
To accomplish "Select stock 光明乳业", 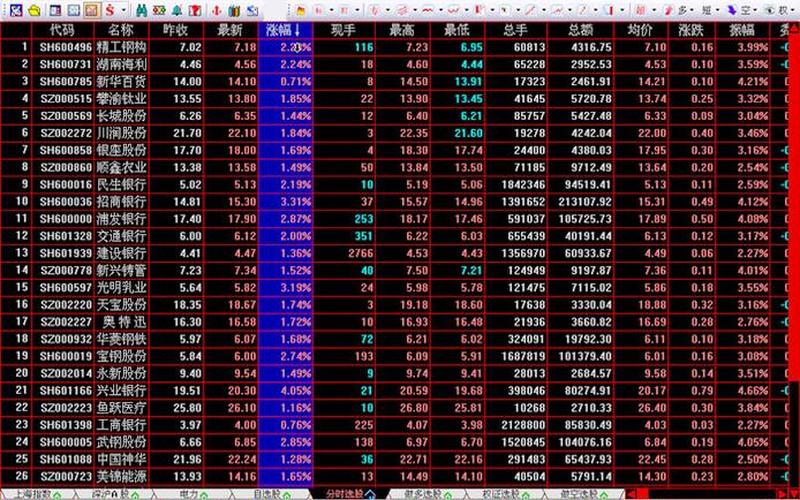I will click(121, 288).
